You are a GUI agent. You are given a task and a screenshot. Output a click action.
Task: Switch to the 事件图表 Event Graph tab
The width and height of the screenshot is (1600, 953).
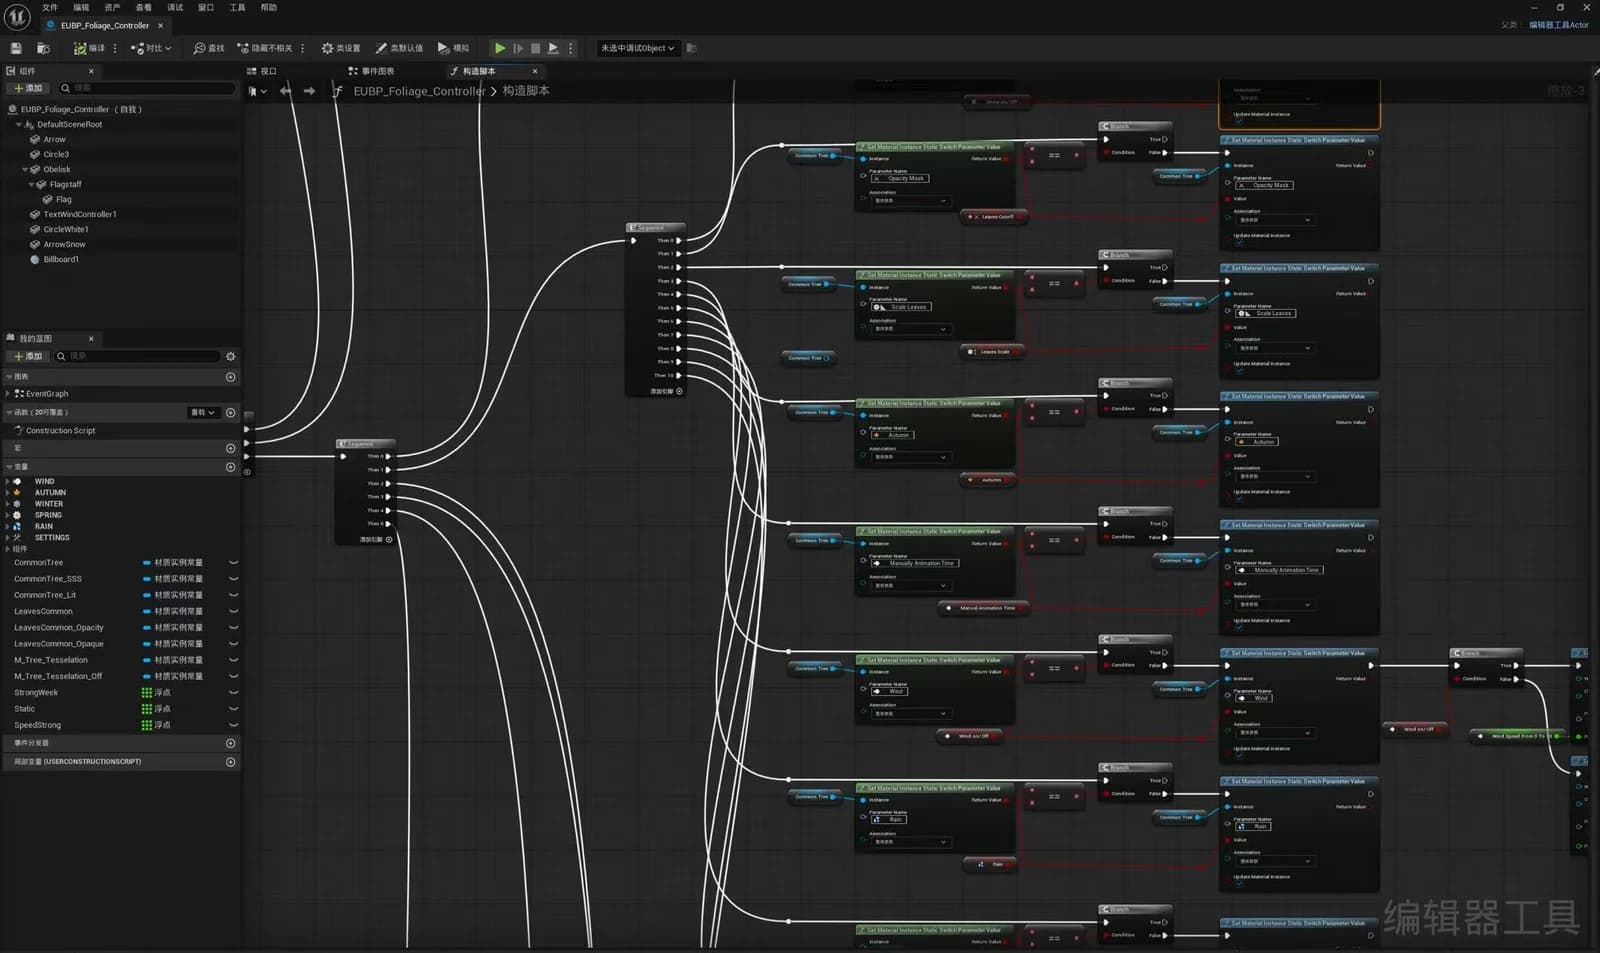pyautogui.click(x=371, y=71)
